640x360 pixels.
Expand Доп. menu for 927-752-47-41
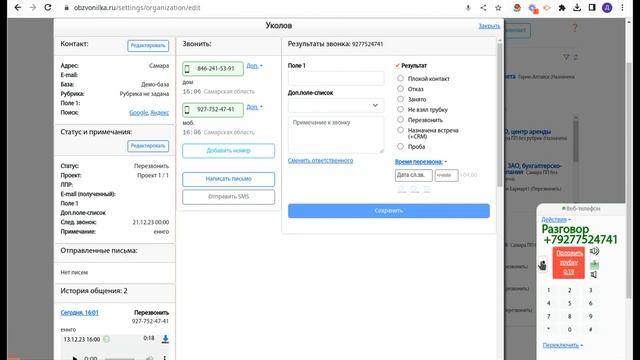254,107
